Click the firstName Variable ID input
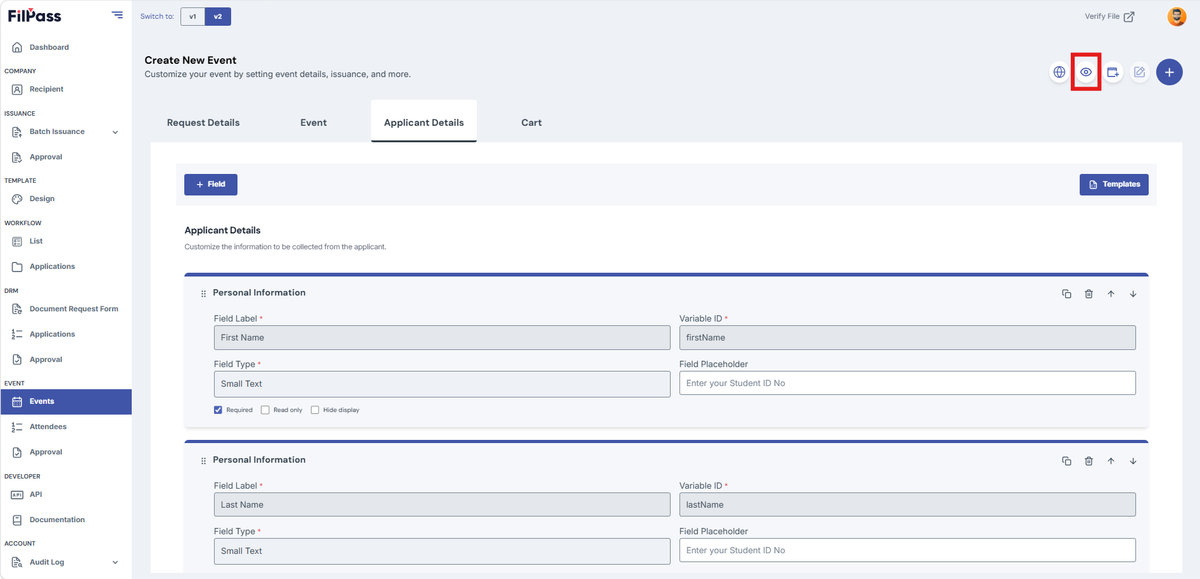This screenshot has width=1200, height=579. 907,338
